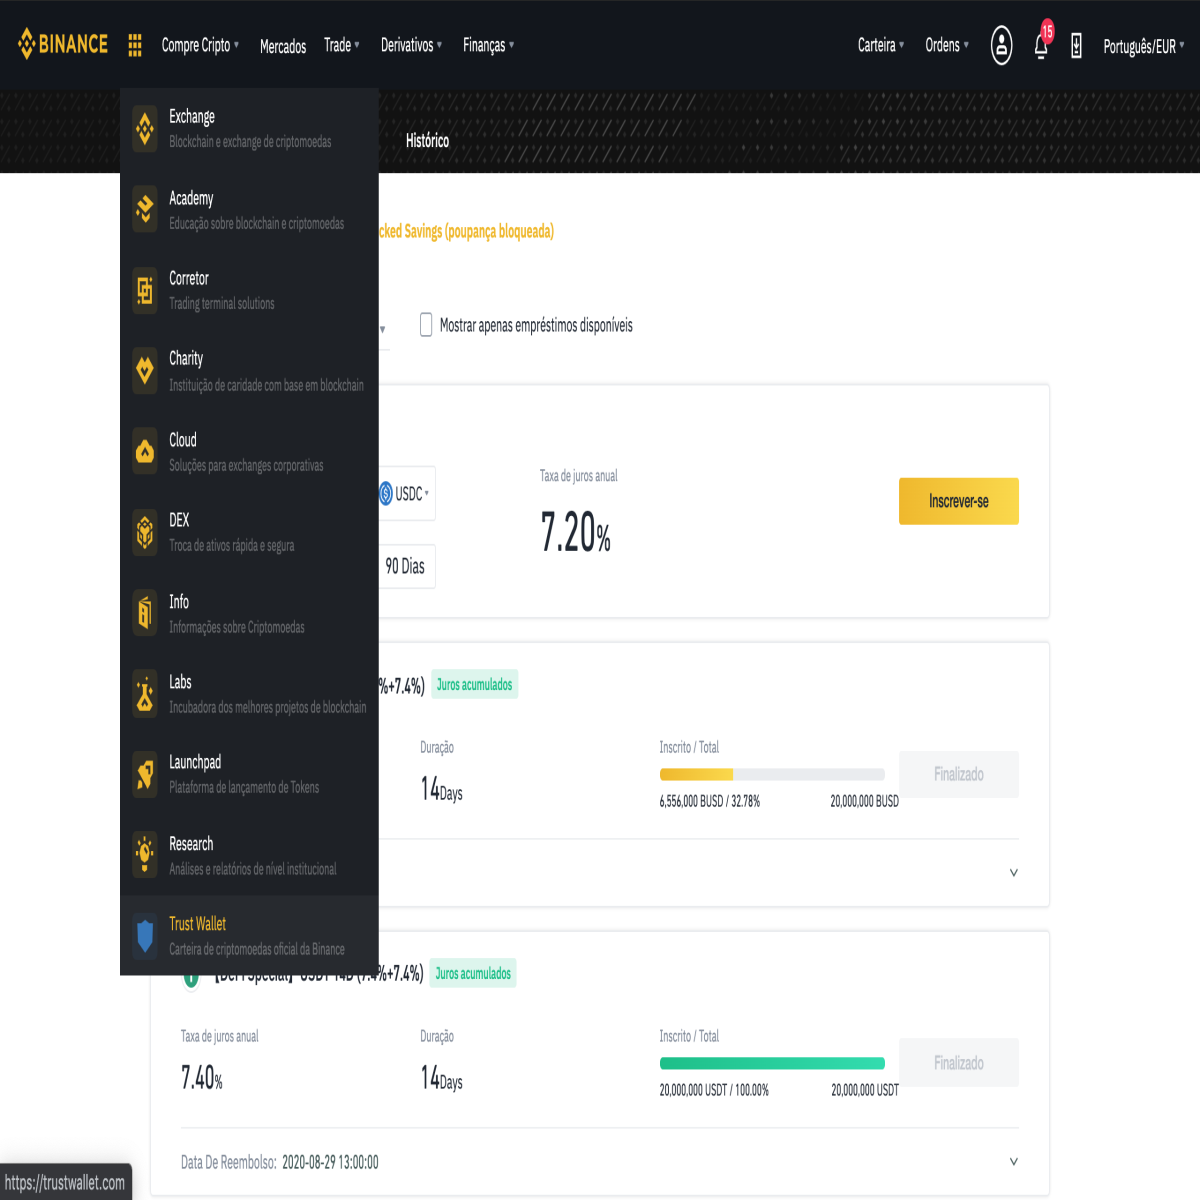Select Academy menu entry
1200x1200 pixels.
point(249,209)
